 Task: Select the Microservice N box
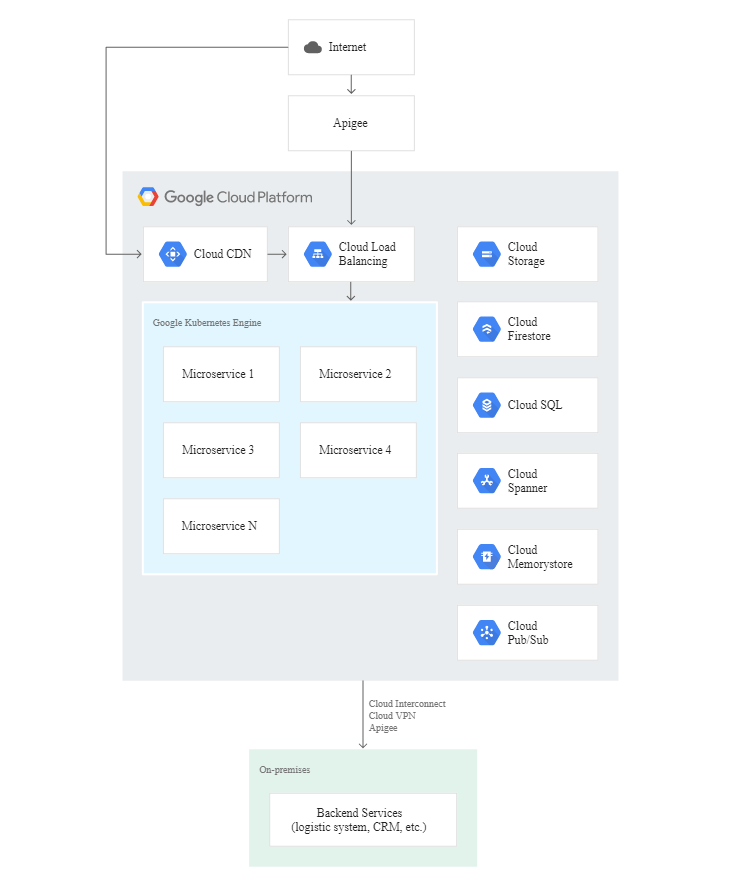(221, 526)
